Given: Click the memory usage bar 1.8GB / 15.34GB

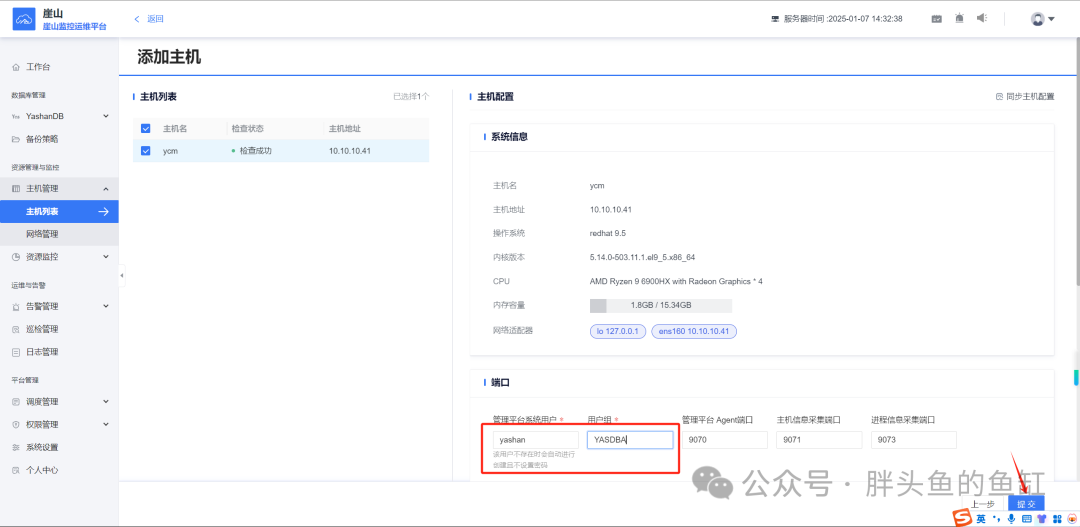Looking at the screenshot, I should pos(661,305).
